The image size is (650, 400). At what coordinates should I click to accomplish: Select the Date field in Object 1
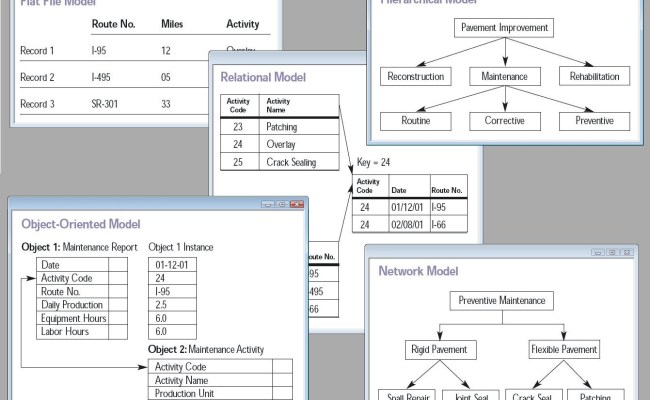82,264
